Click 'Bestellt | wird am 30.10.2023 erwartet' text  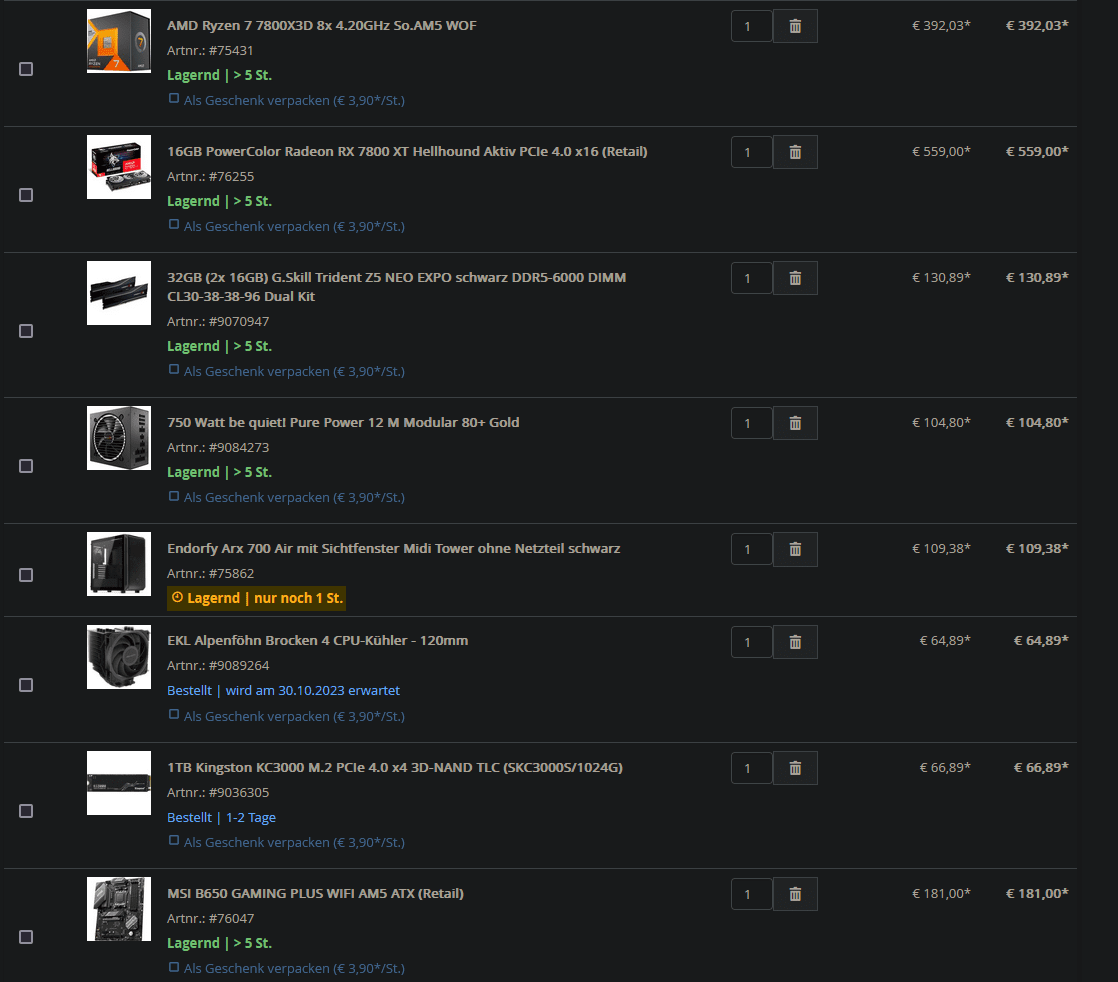pos(283,690)
